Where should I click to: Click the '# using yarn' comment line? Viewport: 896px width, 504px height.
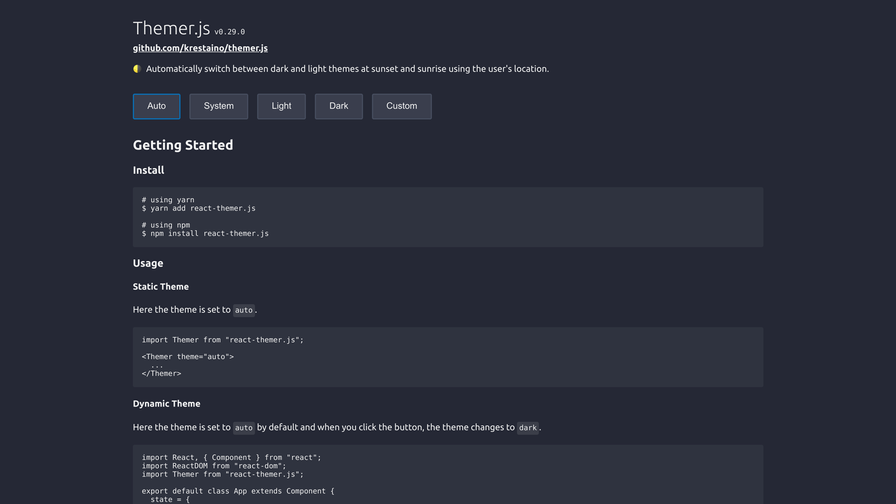[168, 200]
